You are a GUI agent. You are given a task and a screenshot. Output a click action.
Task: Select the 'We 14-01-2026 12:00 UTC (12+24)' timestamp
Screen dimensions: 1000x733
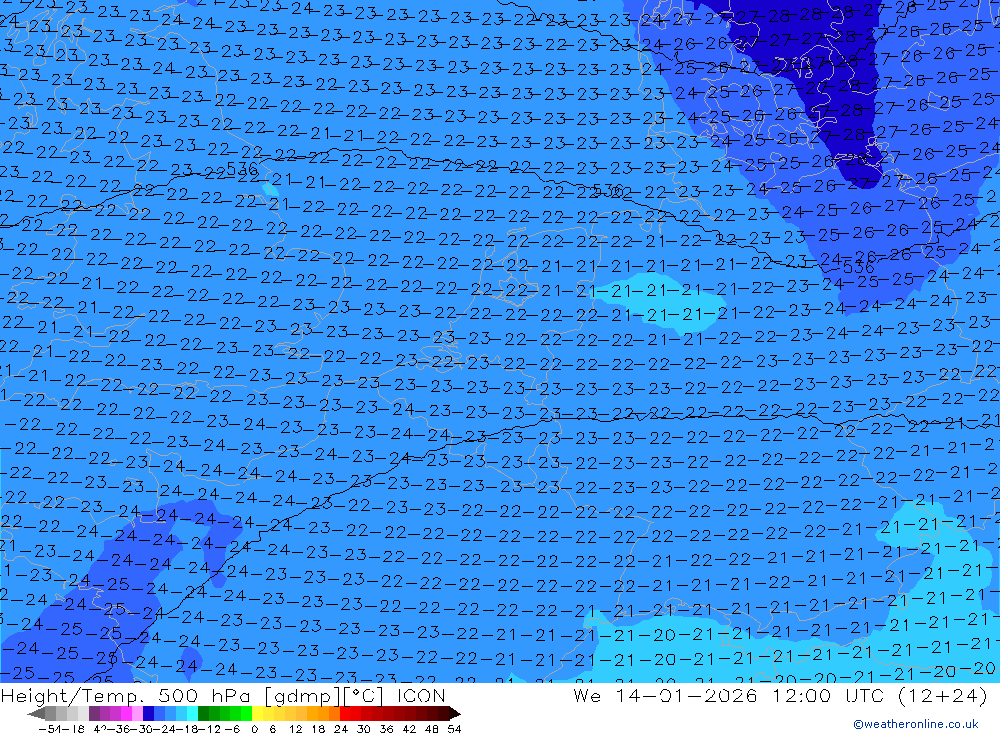(x=780, y=696)
